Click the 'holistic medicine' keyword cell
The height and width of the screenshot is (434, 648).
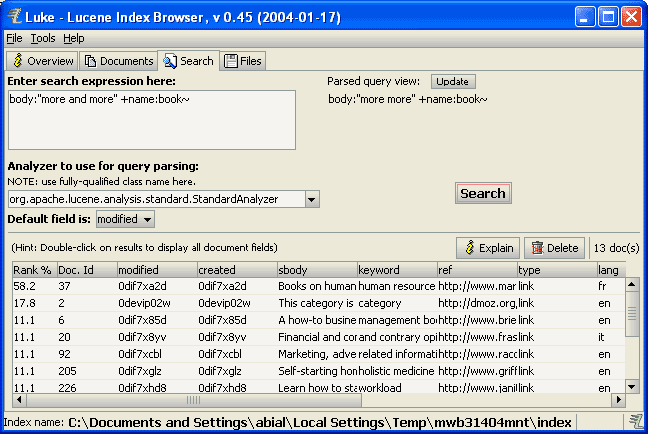(x=397, y=371)
